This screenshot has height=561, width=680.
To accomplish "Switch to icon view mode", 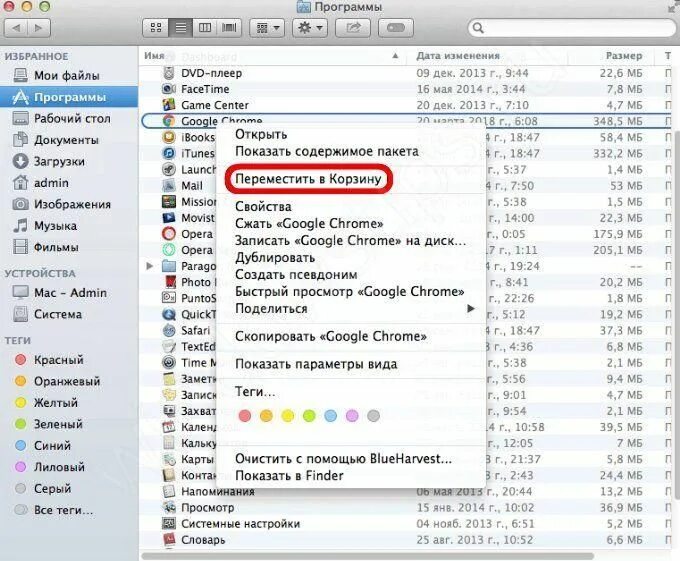I will [x=156, y=28].
